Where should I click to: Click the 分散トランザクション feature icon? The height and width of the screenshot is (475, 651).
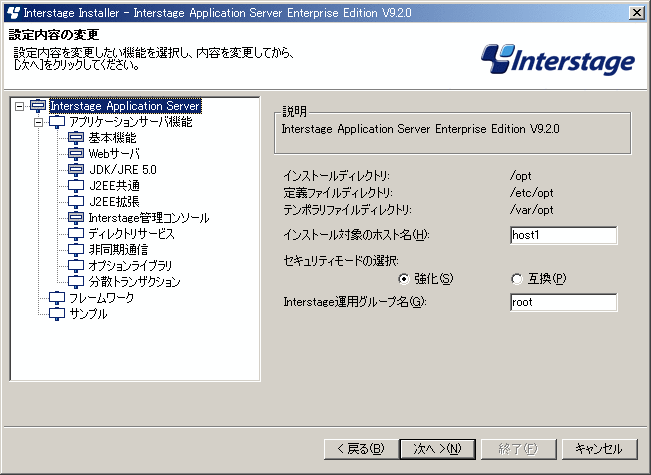click(76, 282)
